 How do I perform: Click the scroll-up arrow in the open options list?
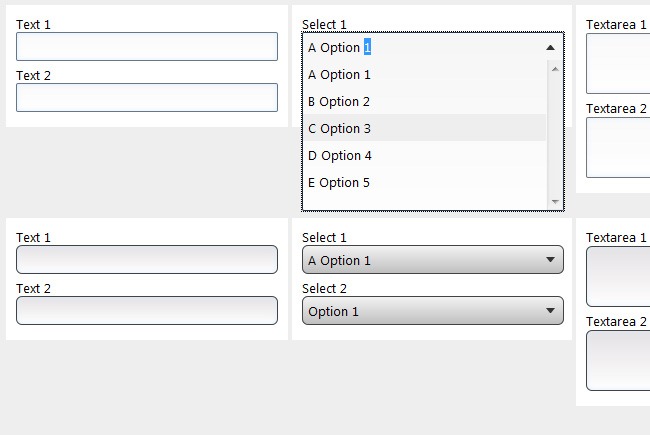click(555, 68)
